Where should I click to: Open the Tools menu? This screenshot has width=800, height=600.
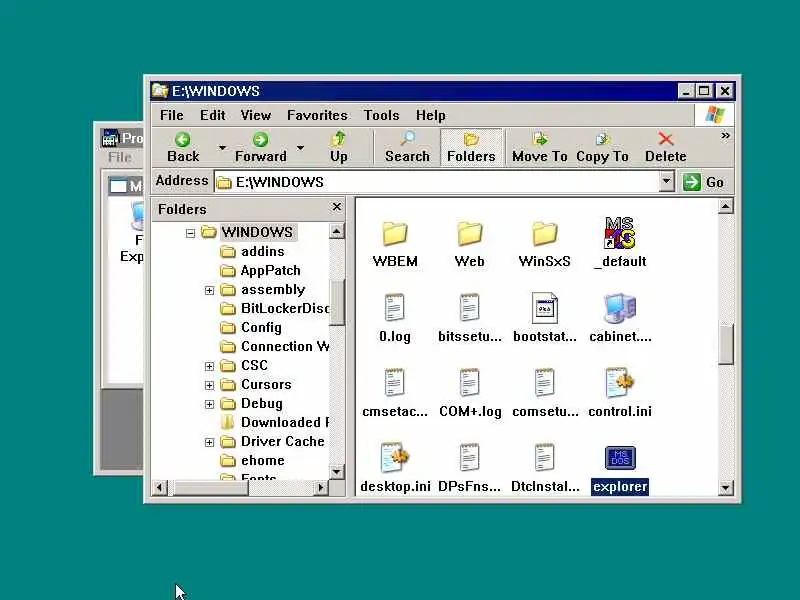pos(381,115)
